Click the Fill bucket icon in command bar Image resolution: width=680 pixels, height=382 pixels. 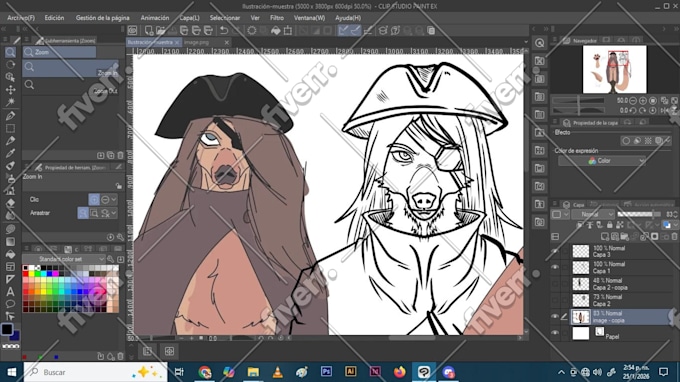(276, 30)
